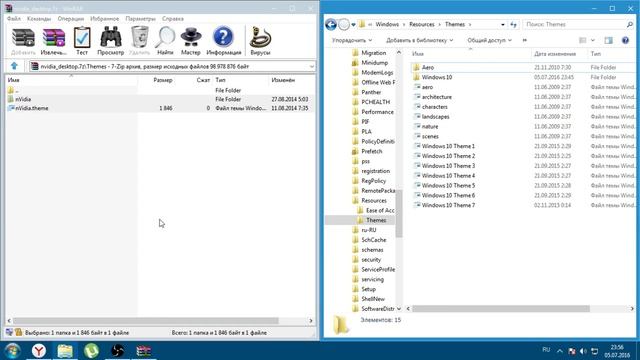Click the parent folder '..' row in WinRAR

[16, 90]
